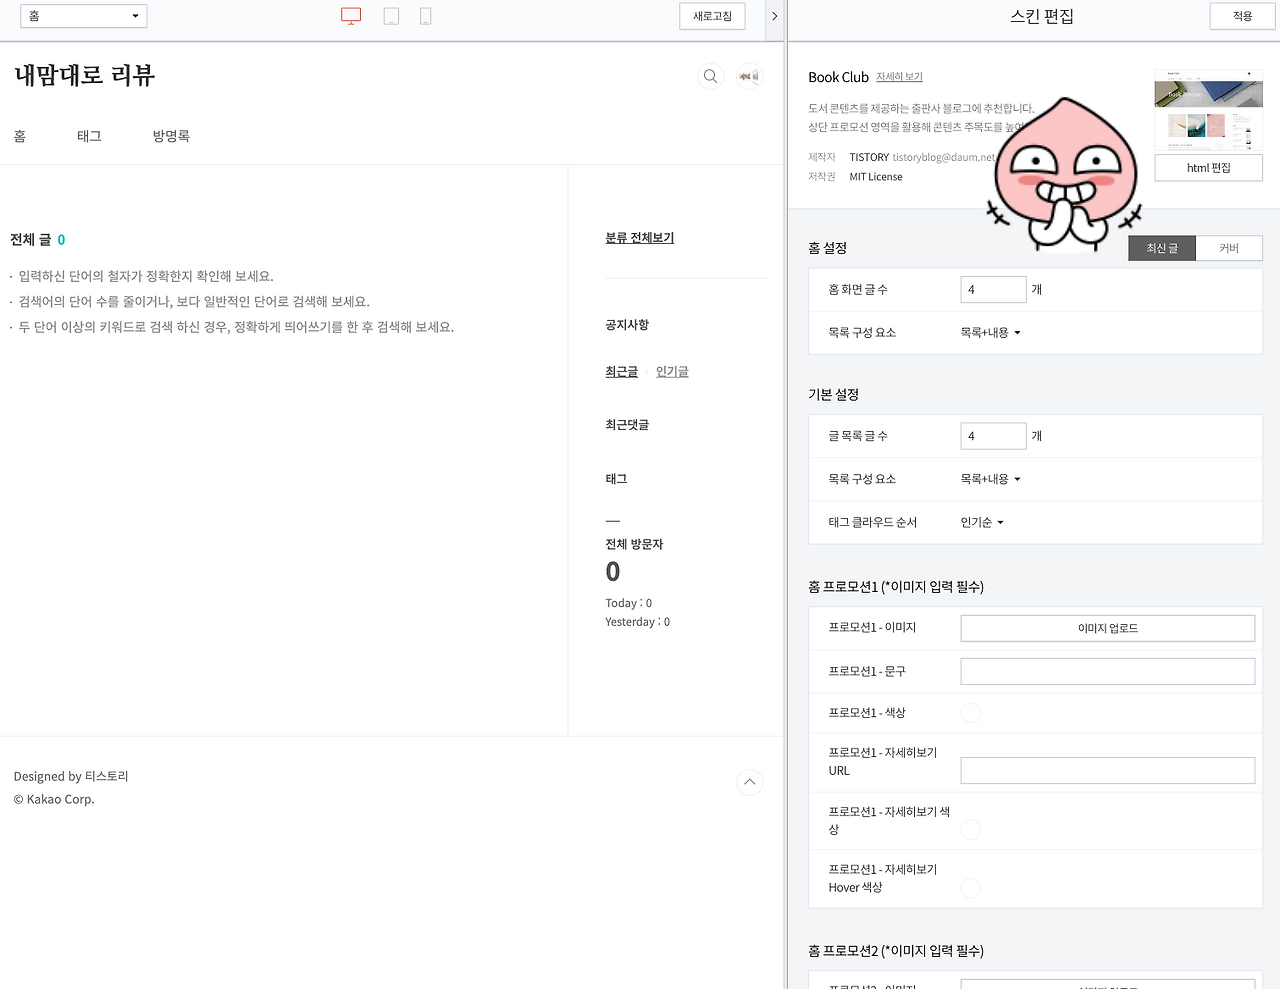Apply skin changes with the 적용 button
Image resolution: width=1280 pixels, height=989 pixels.
[1242, 15]
